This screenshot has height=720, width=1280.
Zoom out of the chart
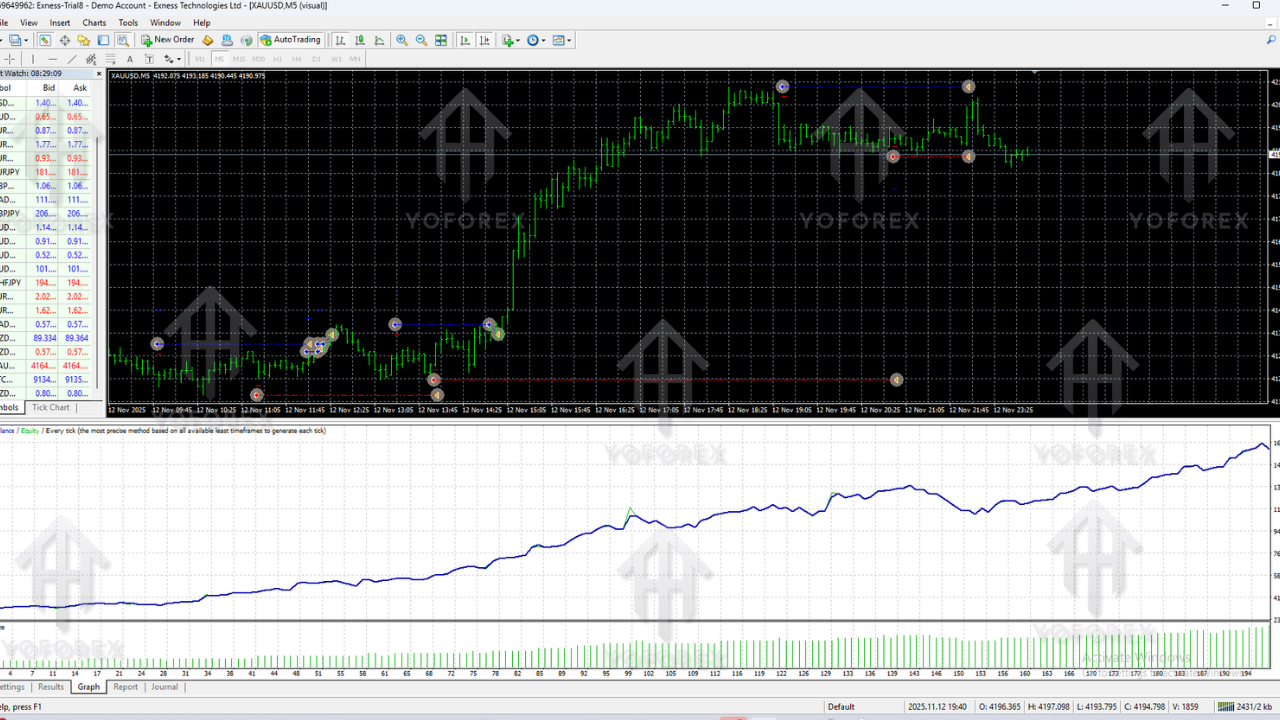pos(422,40)
